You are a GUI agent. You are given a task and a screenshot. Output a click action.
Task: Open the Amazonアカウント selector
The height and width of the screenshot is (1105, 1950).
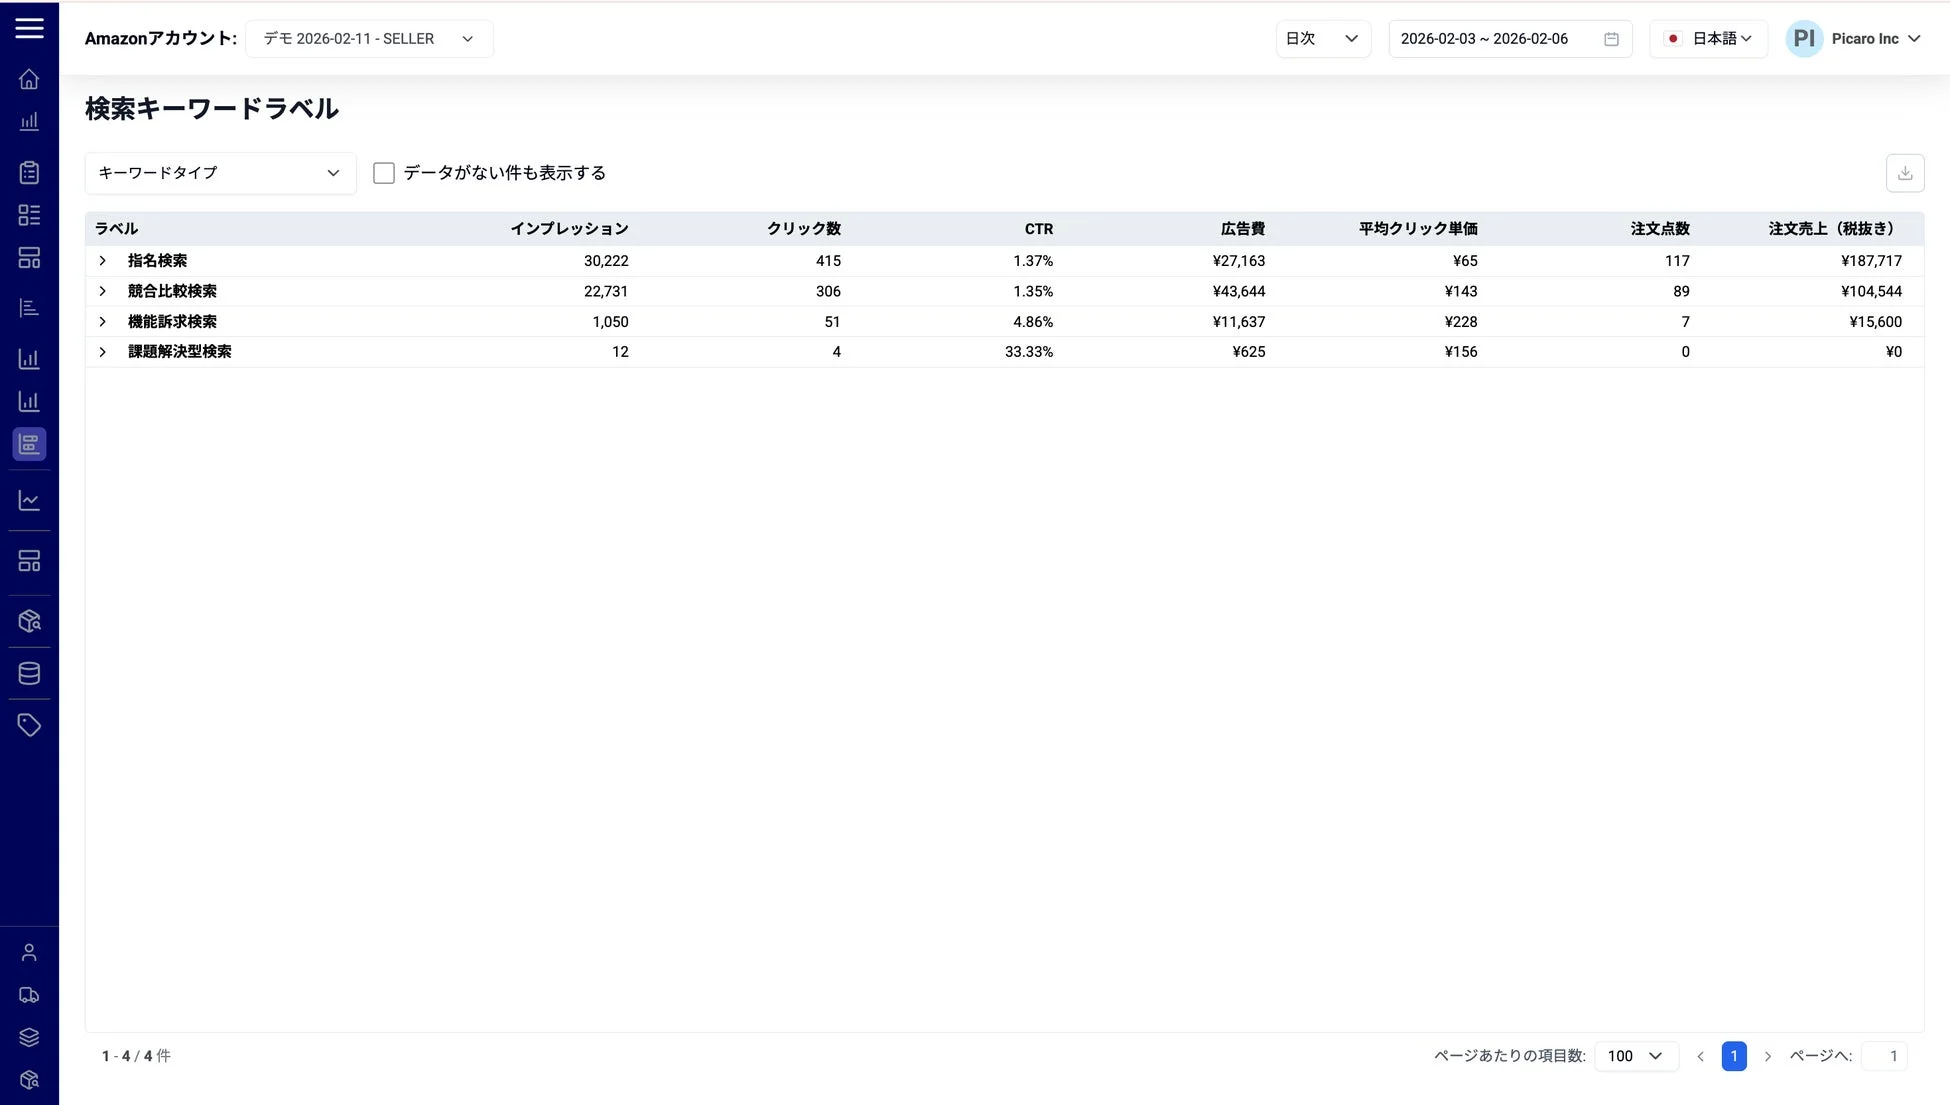pos(369,38)
